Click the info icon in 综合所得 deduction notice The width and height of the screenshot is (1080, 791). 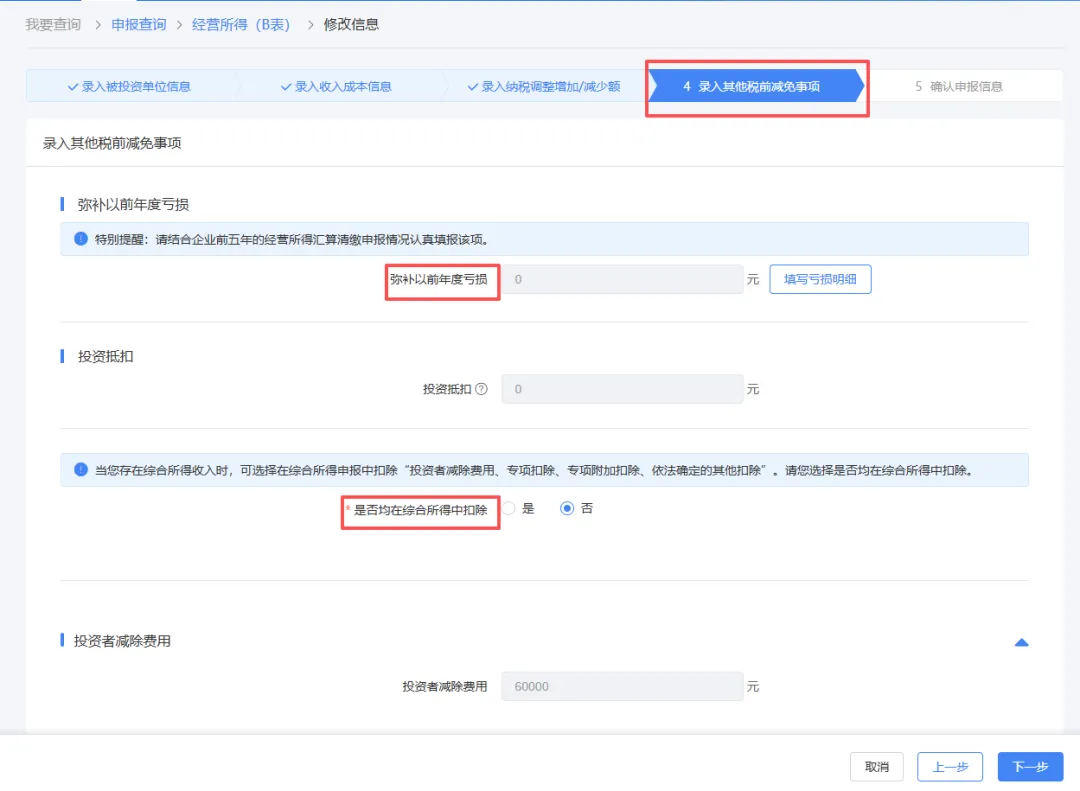[x=81, y=470]
